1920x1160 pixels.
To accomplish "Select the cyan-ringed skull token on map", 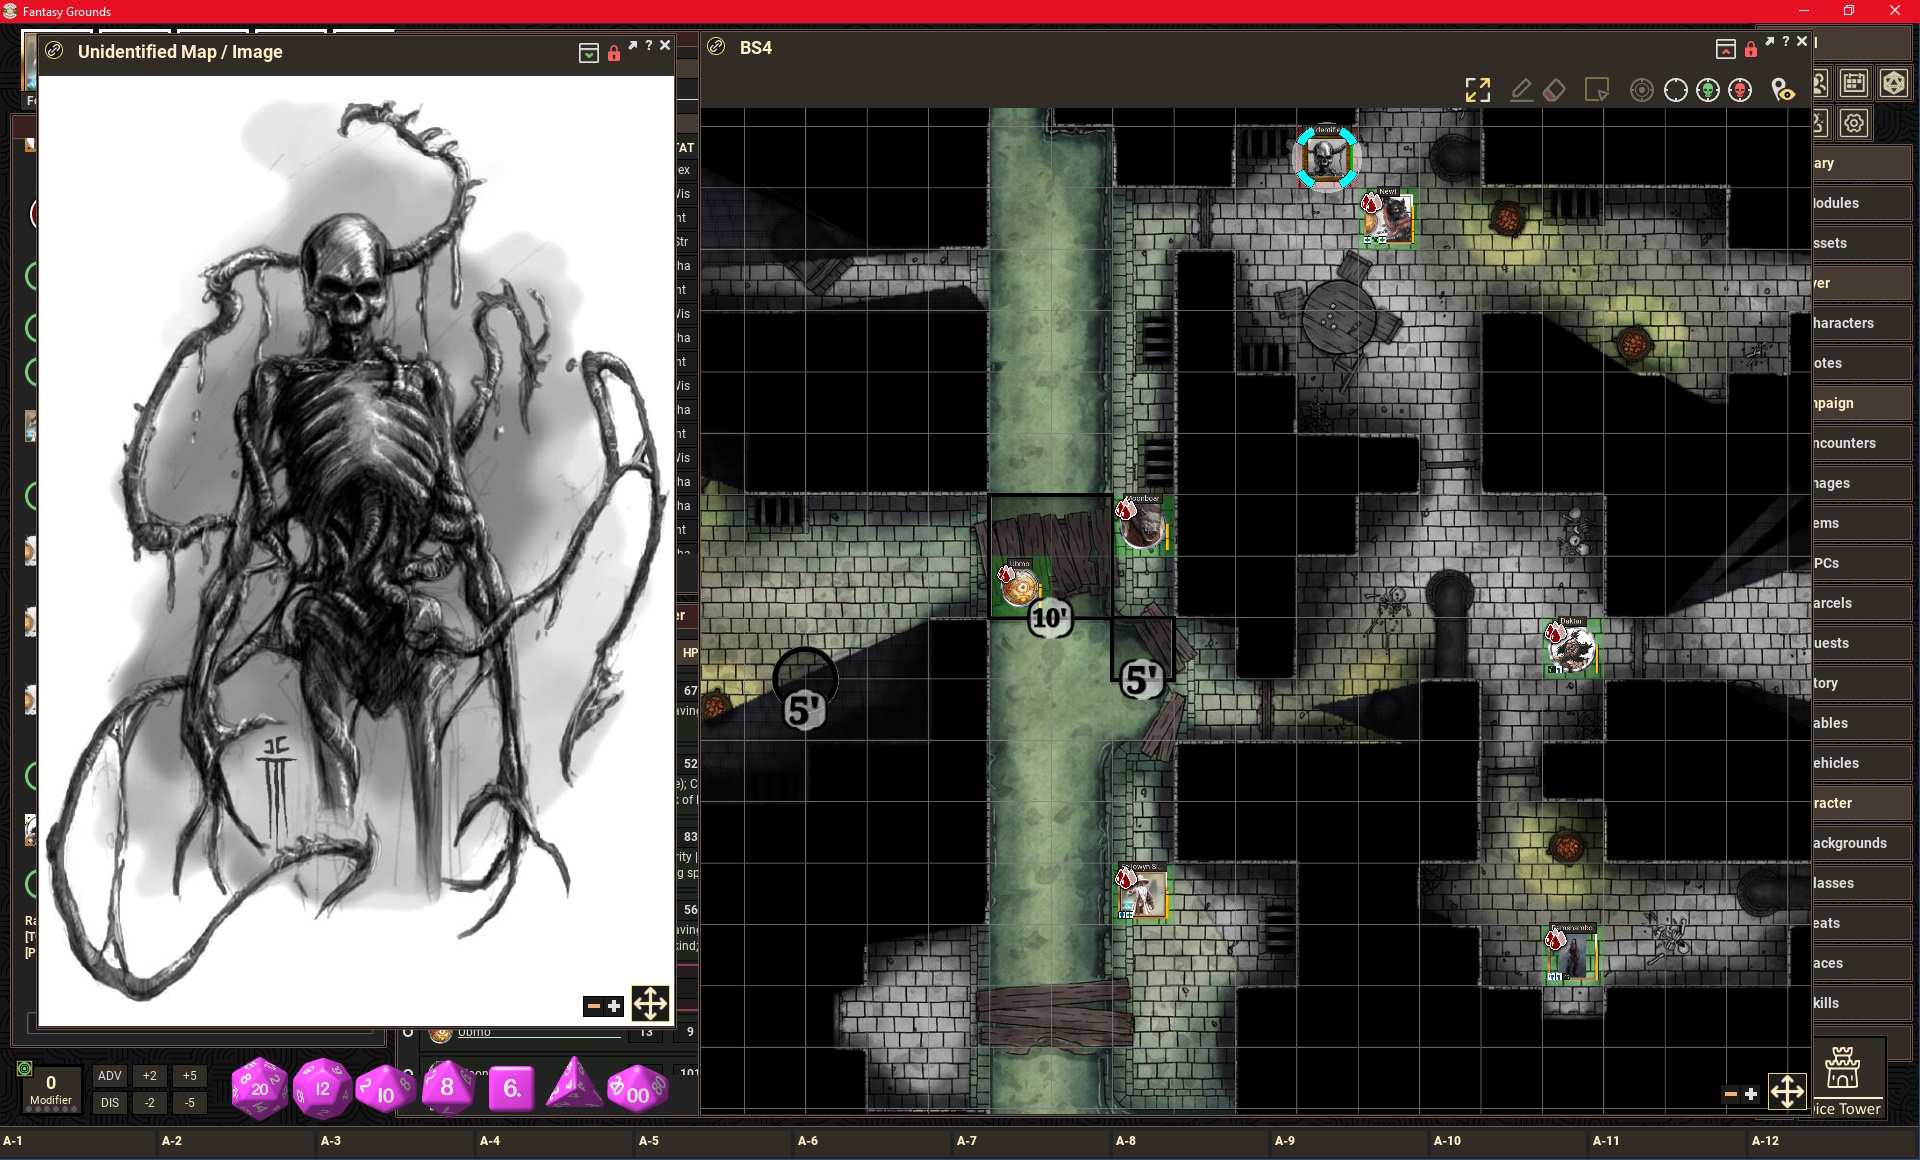I will [x=1327, y=158].
